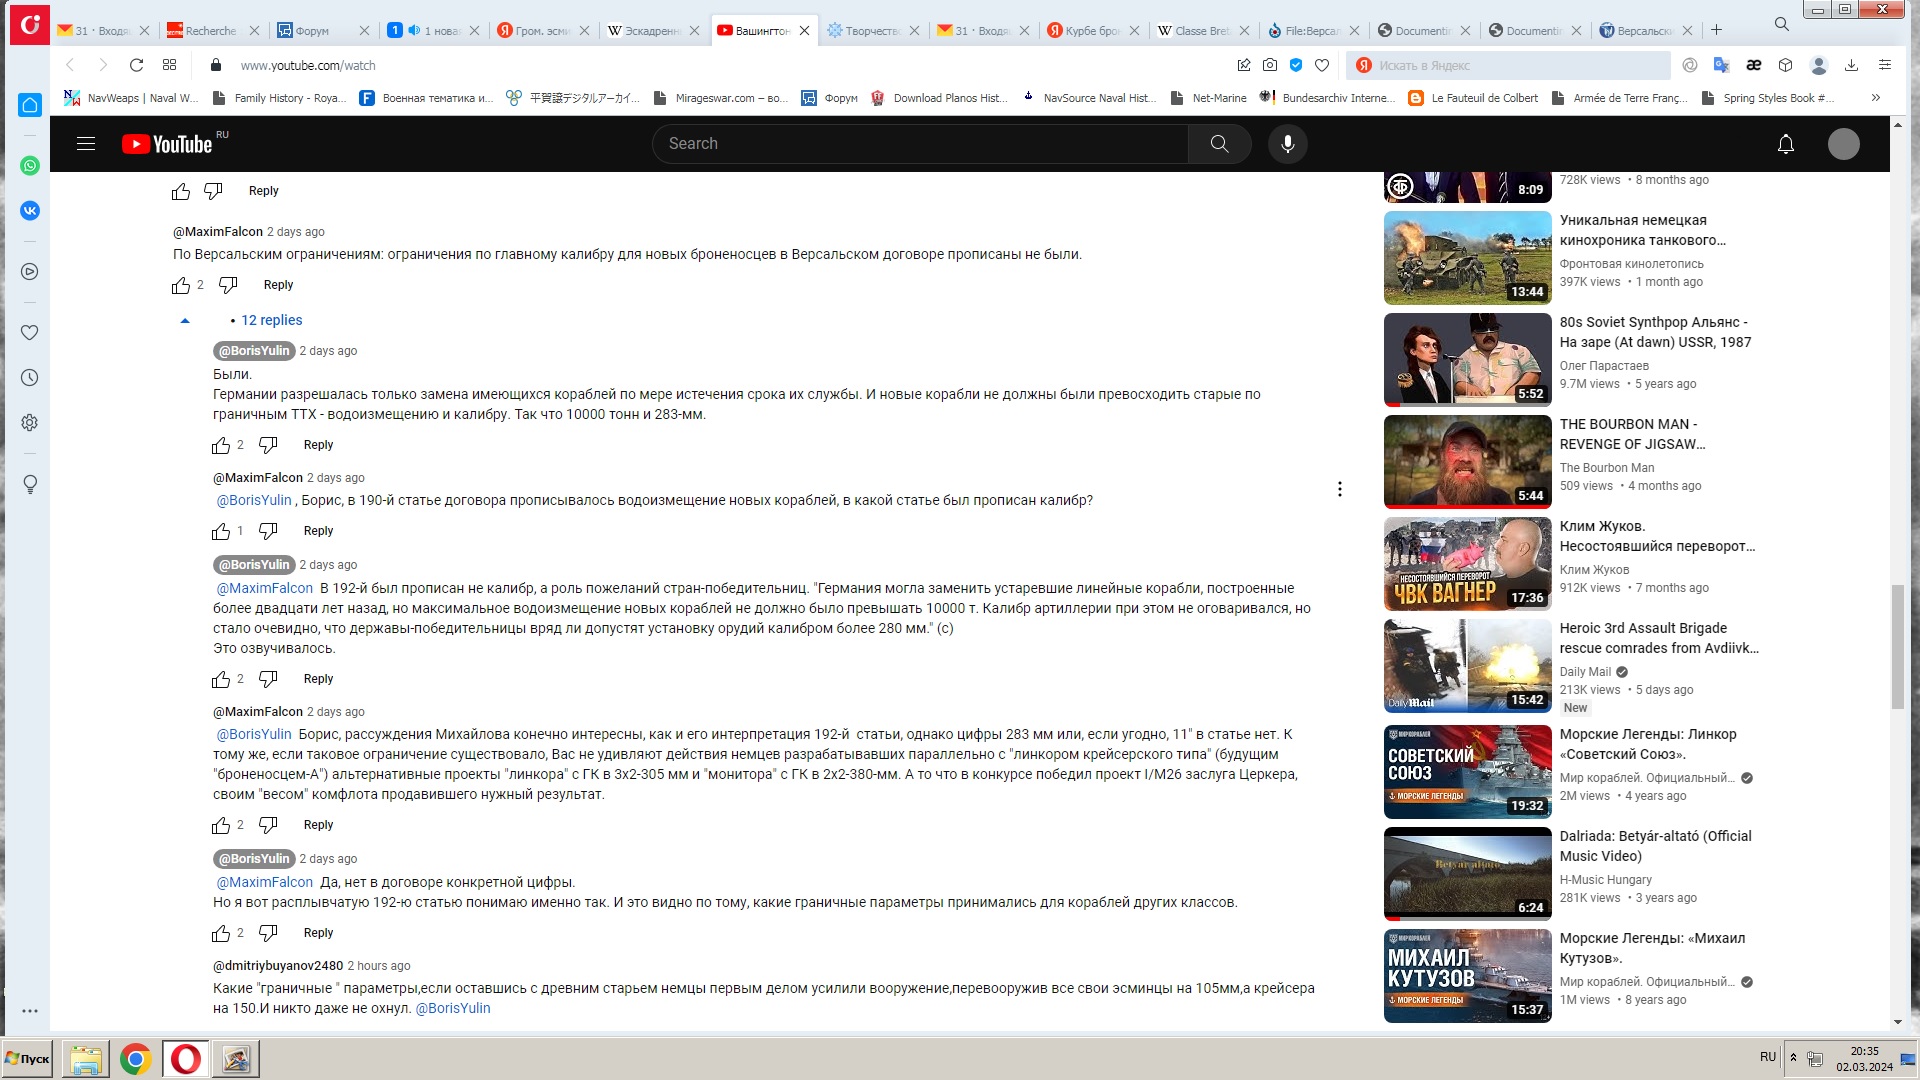Open the YouTube account avatar menu
The height and width of the screenshot is (1080, 1920).
tap(1843, 144)
